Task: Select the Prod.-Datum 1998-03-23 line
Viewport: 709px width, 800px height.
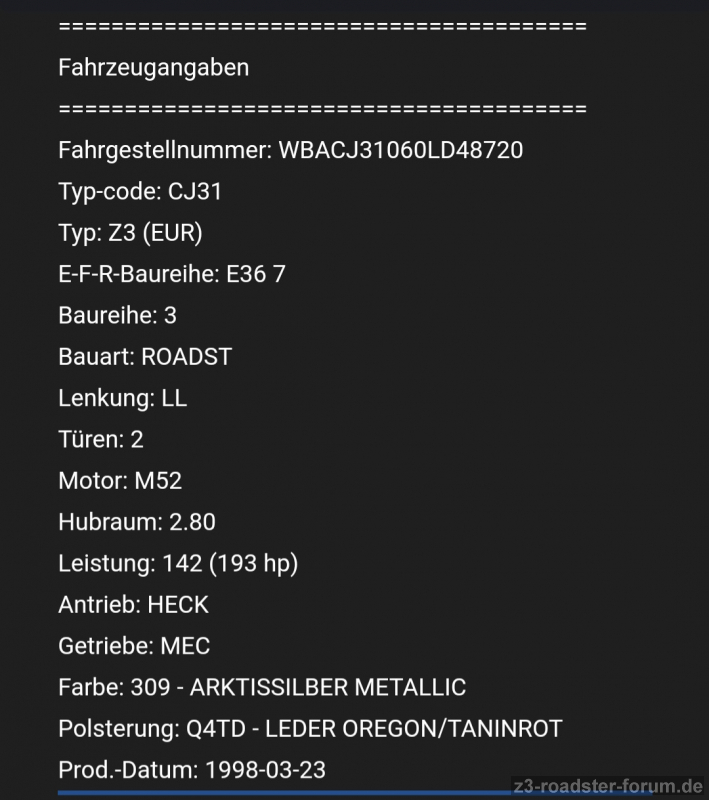Action: click(x=192, y=770)
